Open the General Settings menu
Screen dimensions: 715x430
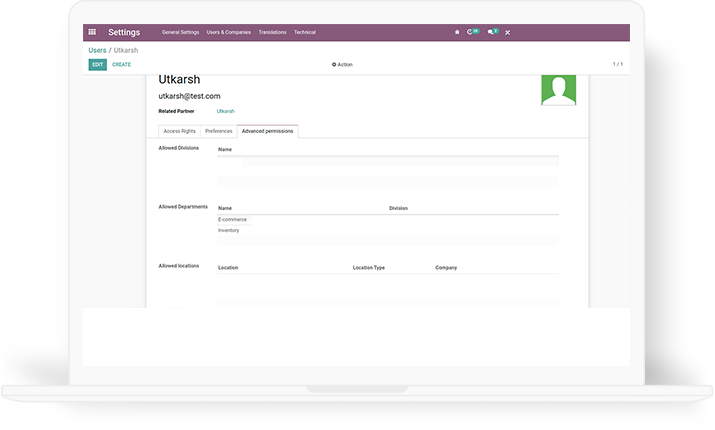pyautogui.click(x=181, y=32)
